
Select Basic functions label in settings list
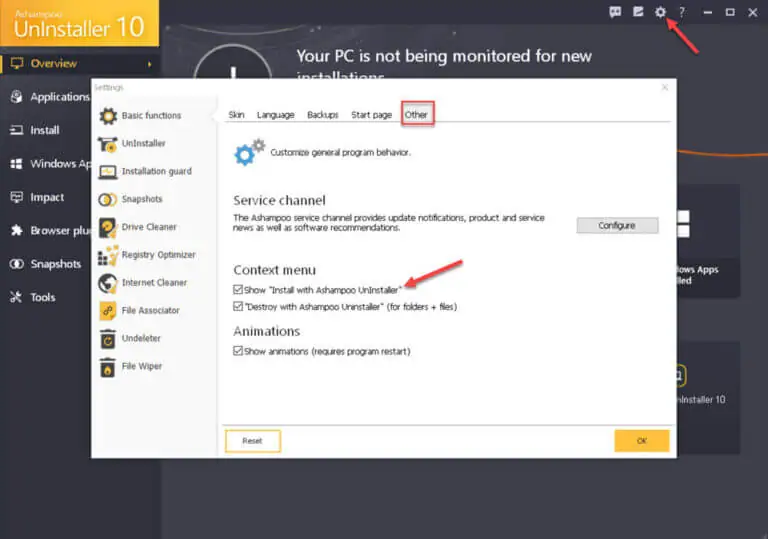tap(151, 116)
